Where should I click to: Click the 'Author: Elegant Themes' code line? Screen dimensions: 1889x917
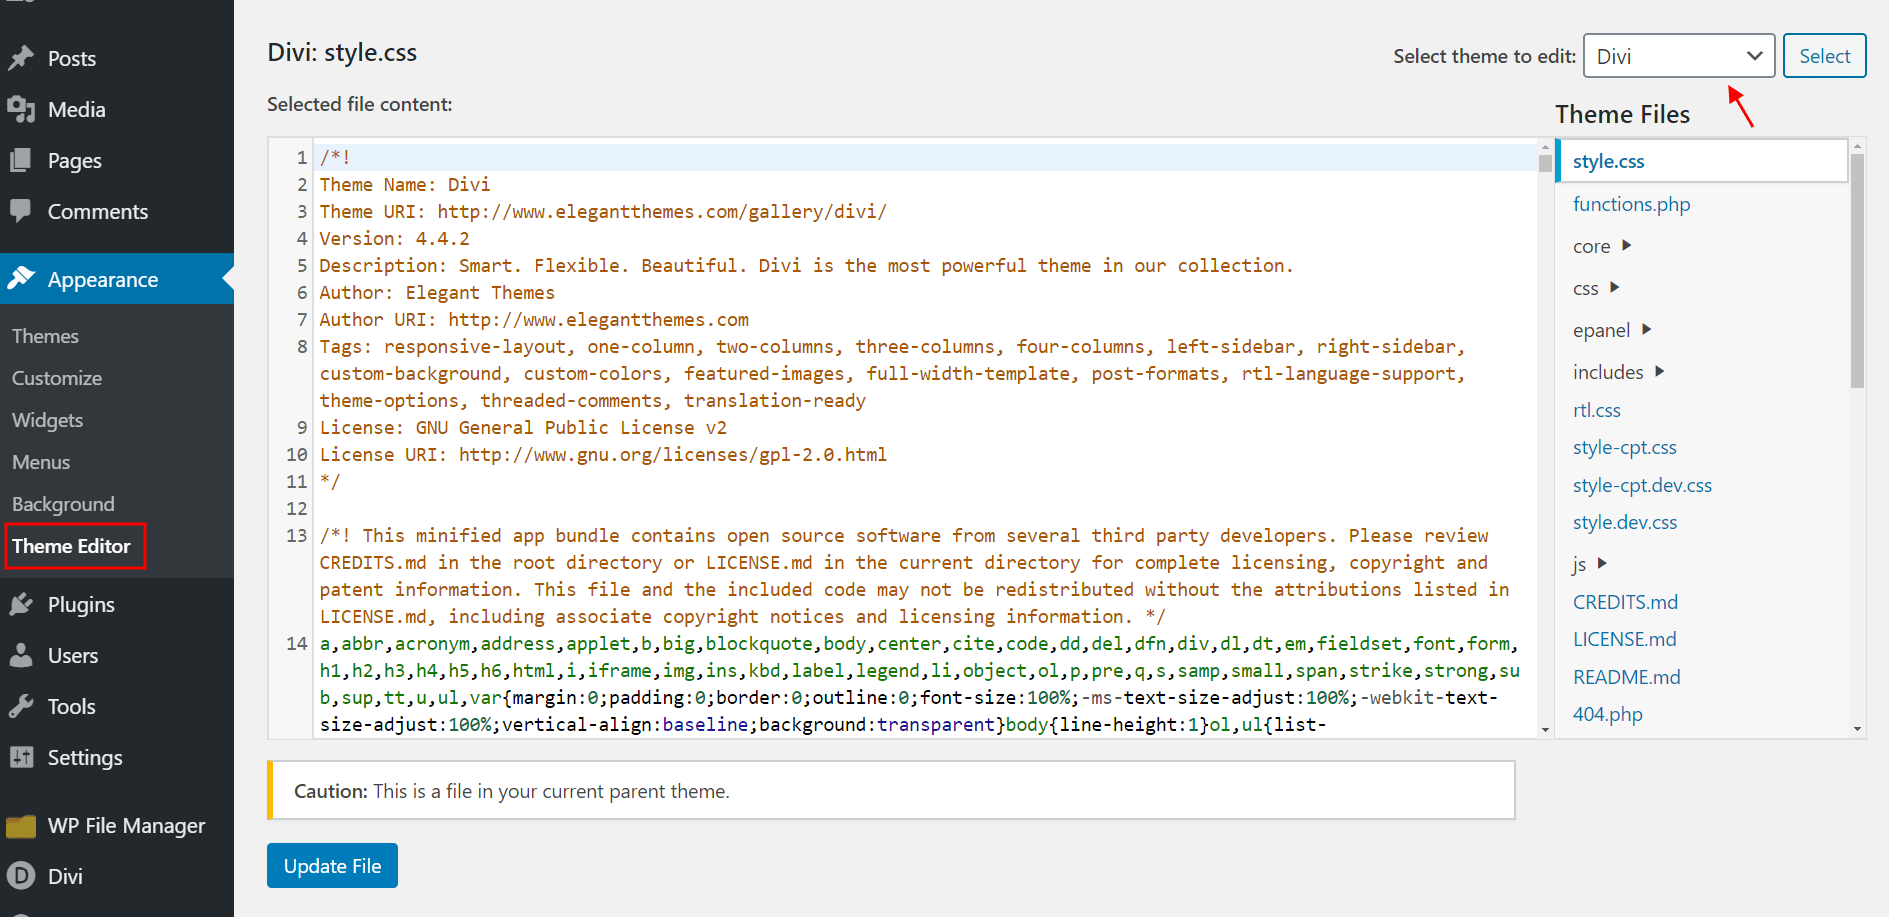coord(437,292)
